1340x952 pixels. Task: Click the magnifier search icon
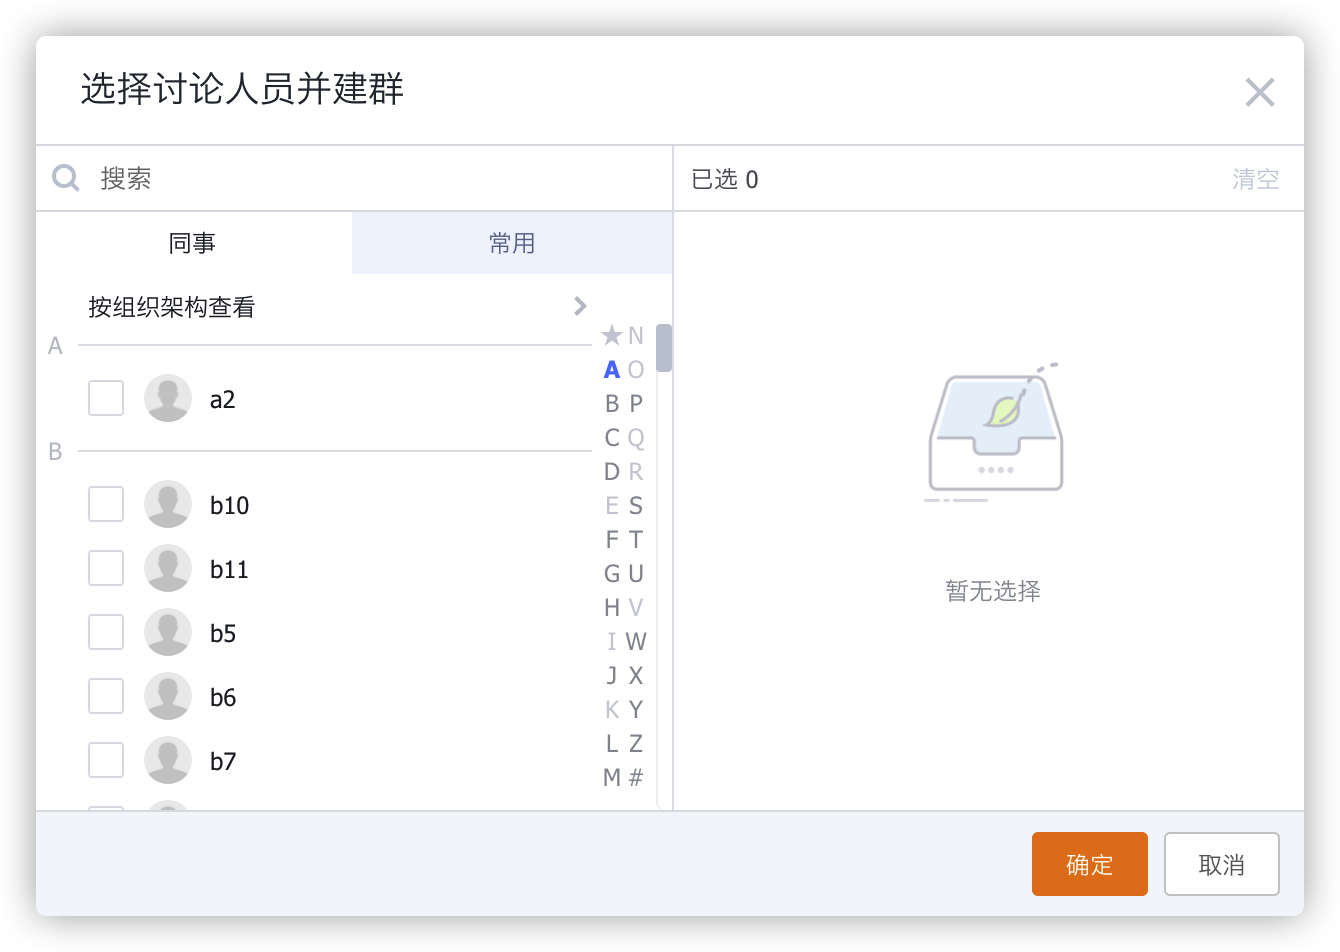[66, 179]
